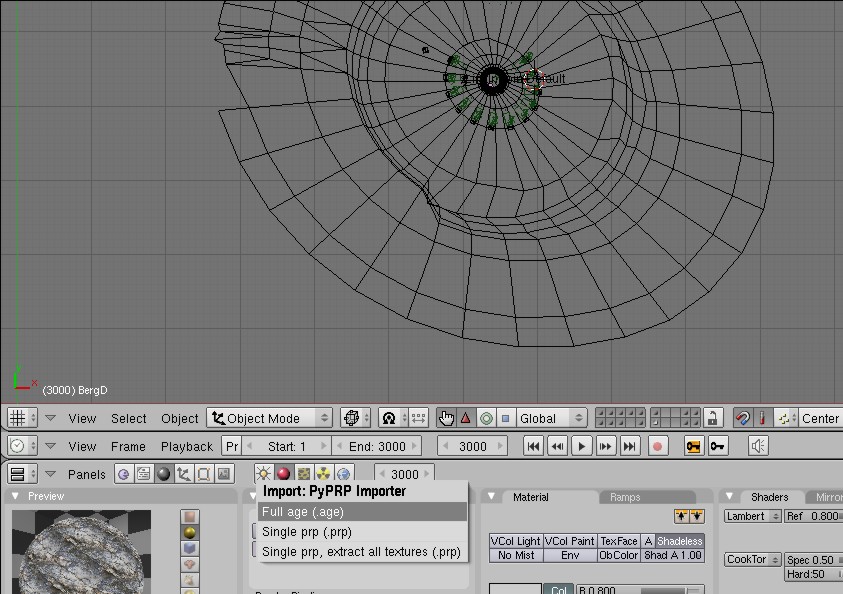843x594 pixels.
Task: Select the Editing context button in Panels
Action: pyautogui.click(x=204, y=474)
